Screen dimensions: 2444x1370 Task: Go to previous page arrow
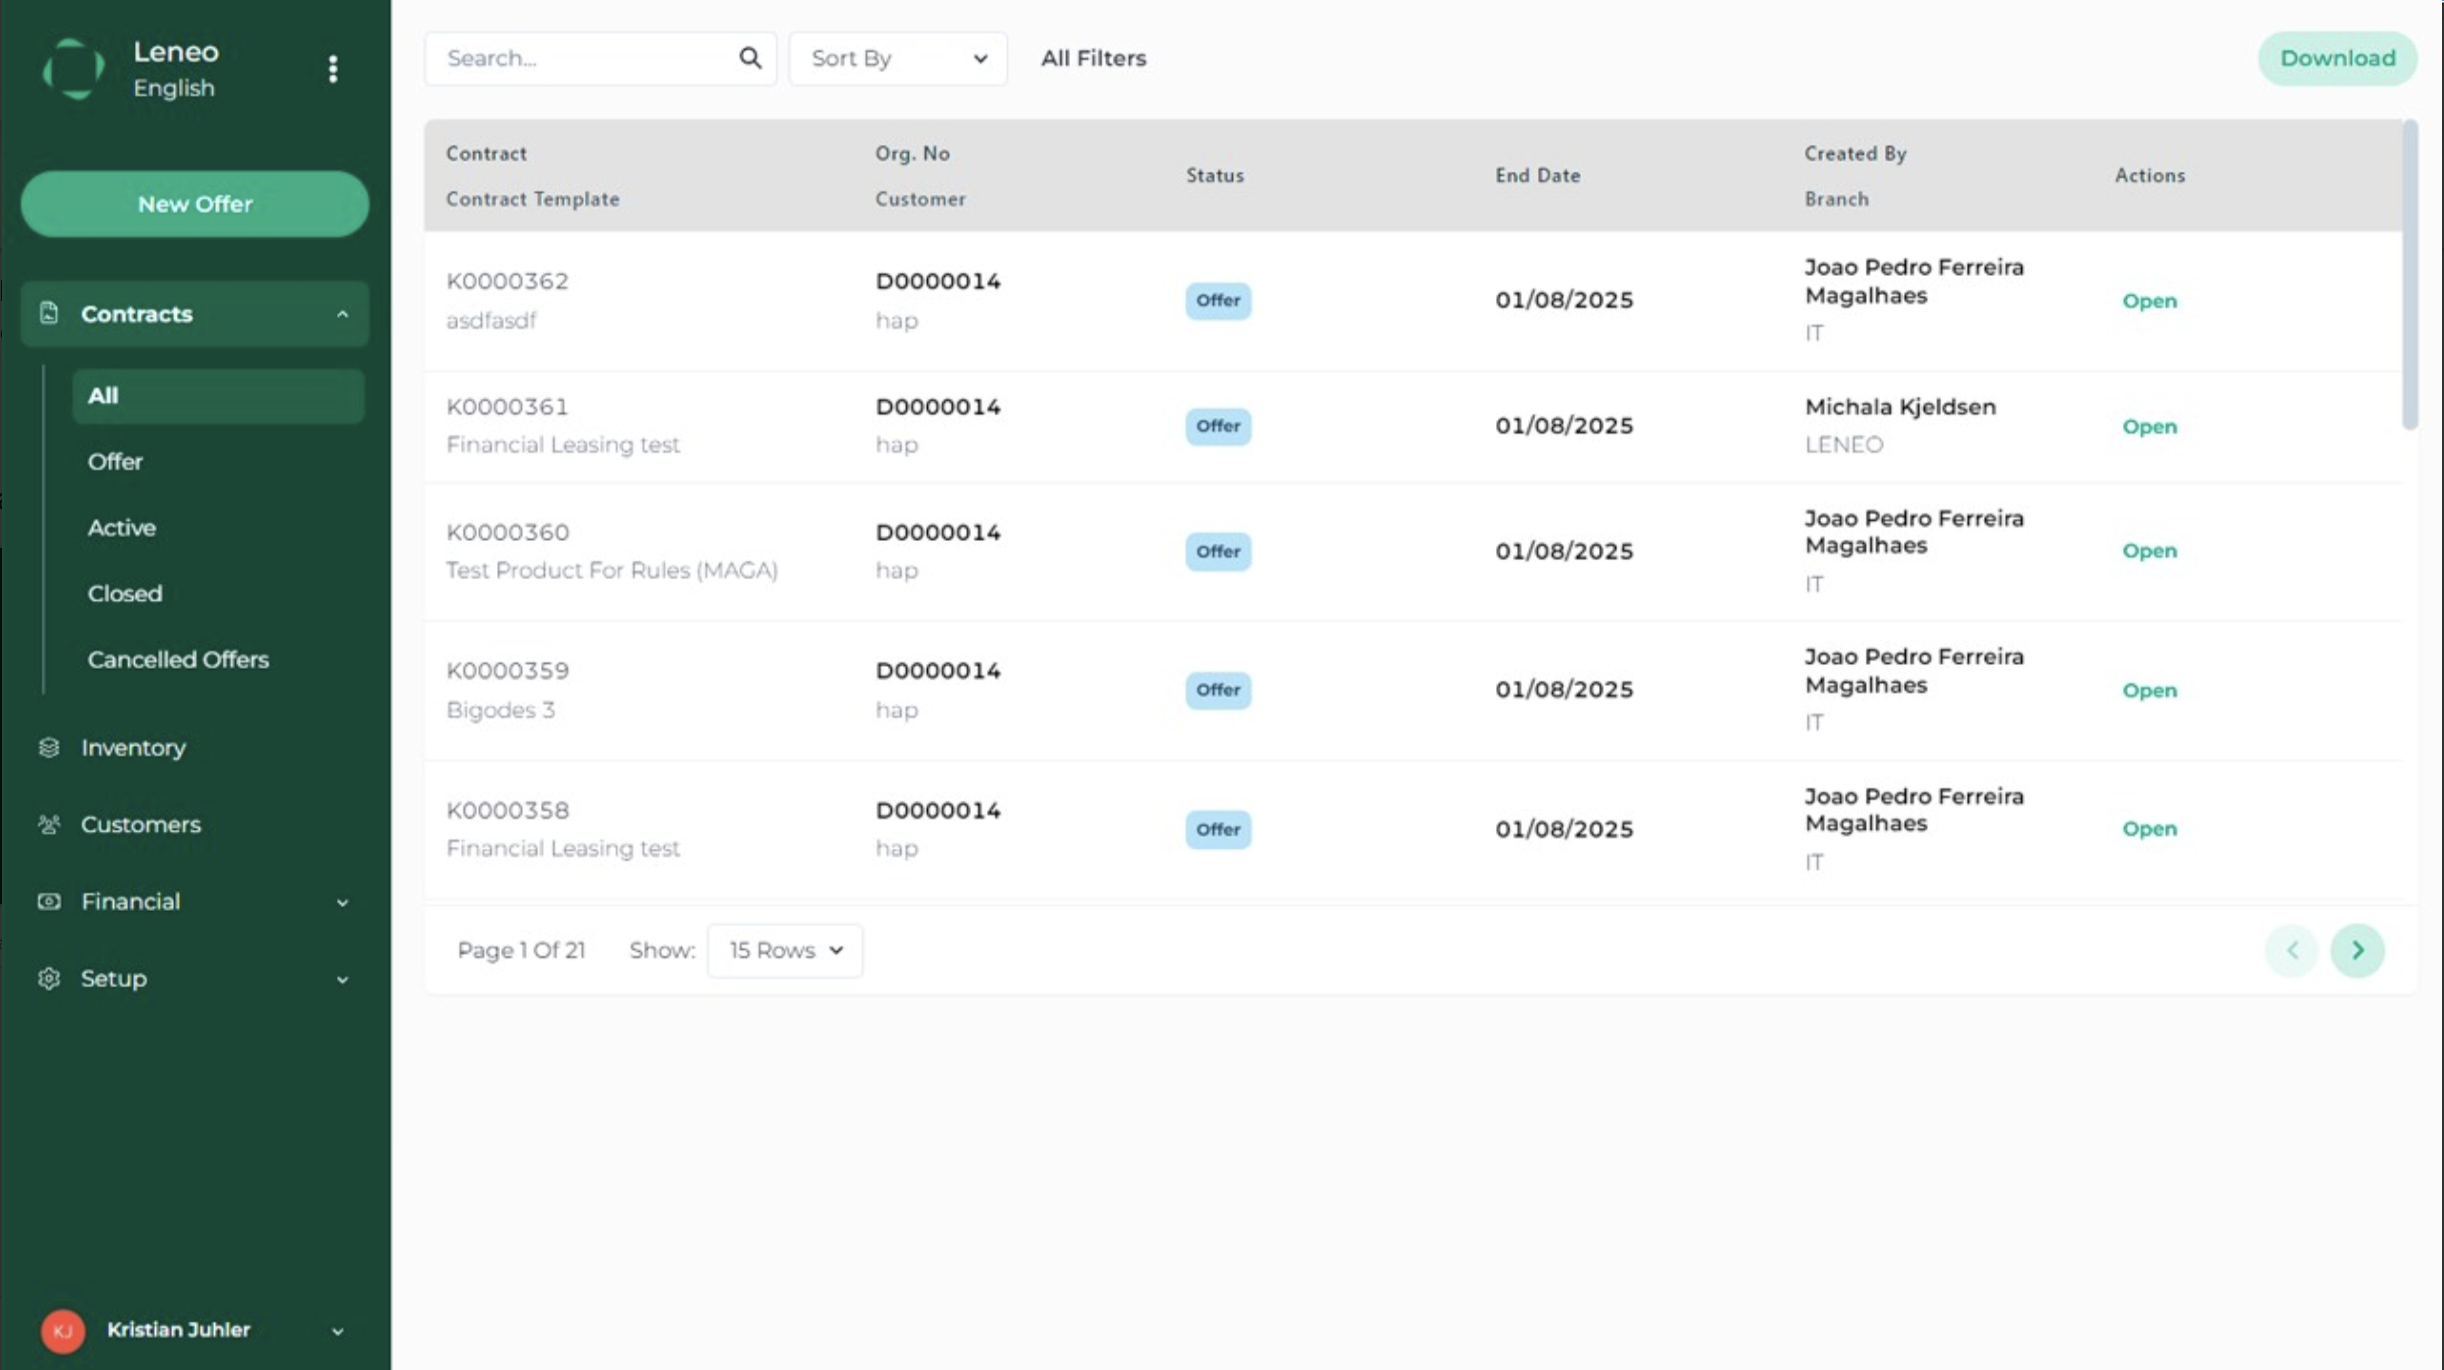click(x=2292, y=950)
